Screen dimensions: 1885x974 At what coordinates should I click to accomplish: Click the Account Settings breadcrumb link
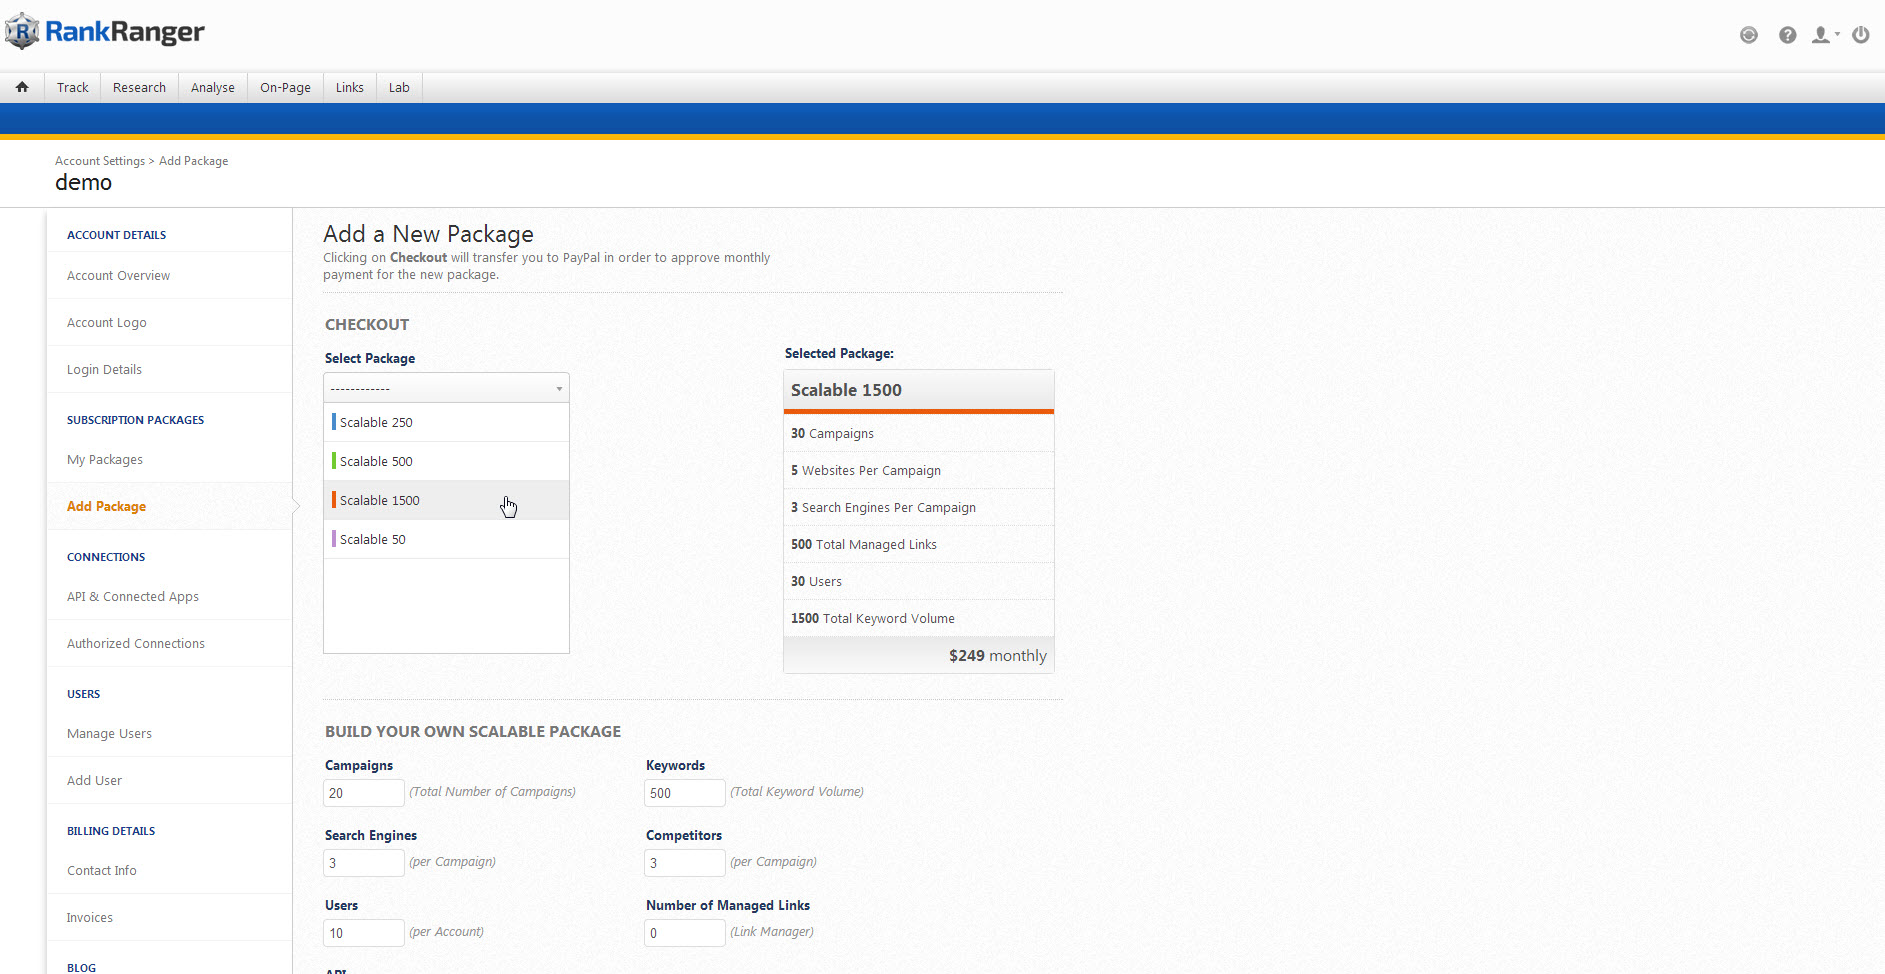(x=100, y=161)
